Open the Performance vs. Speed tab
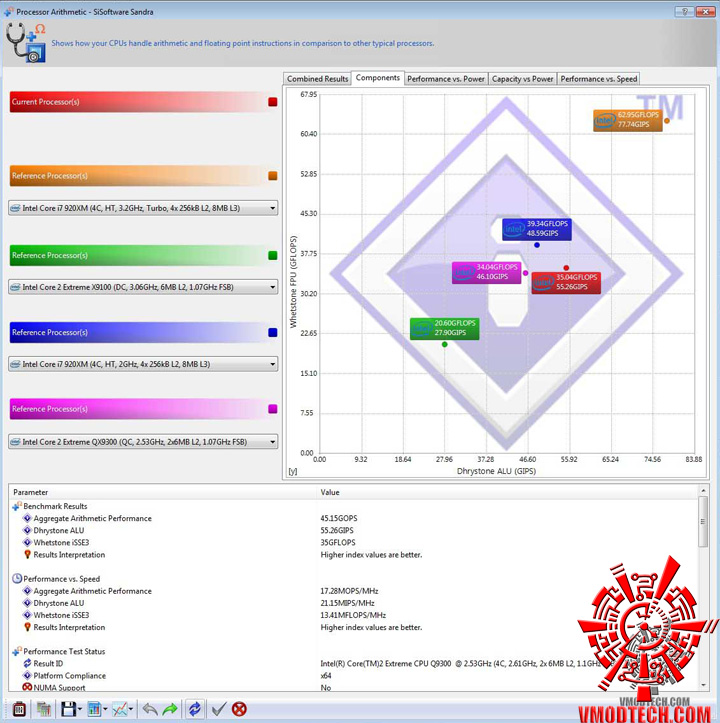720x723 pixels. [x=599, y=79]
